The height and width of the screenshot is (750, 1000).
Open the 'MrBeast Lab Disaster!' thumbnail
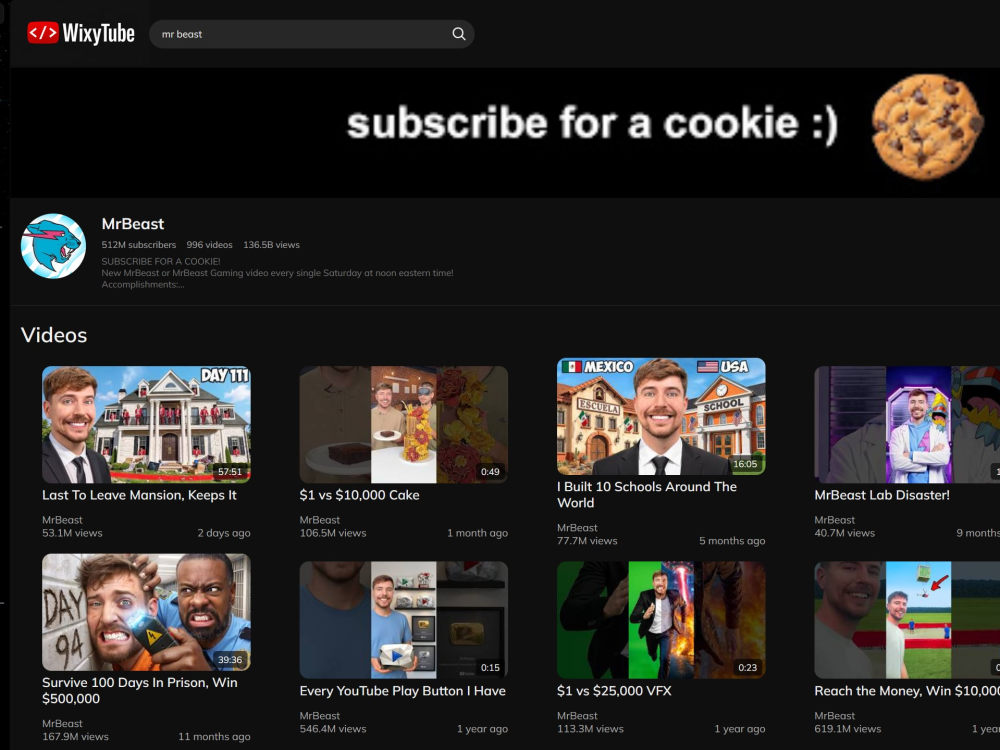[907, 424]
